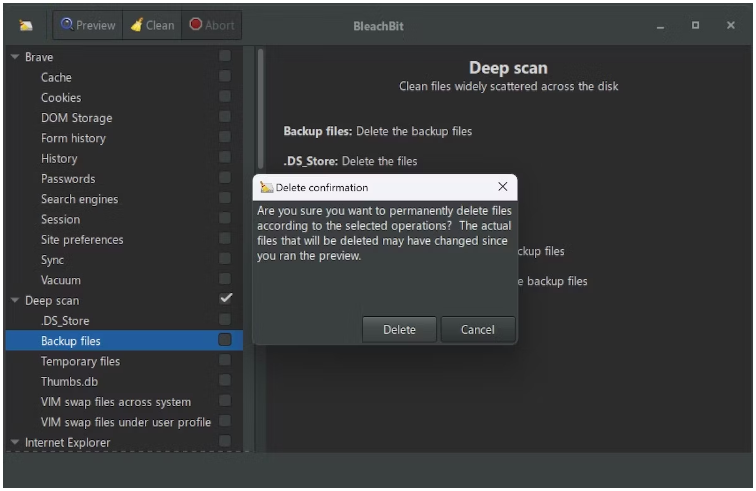The width and height of the screenshot is (756, 491).
Task: Click the red Abort toolbar button
Action: pyautogui.click(x=211, y=25)
